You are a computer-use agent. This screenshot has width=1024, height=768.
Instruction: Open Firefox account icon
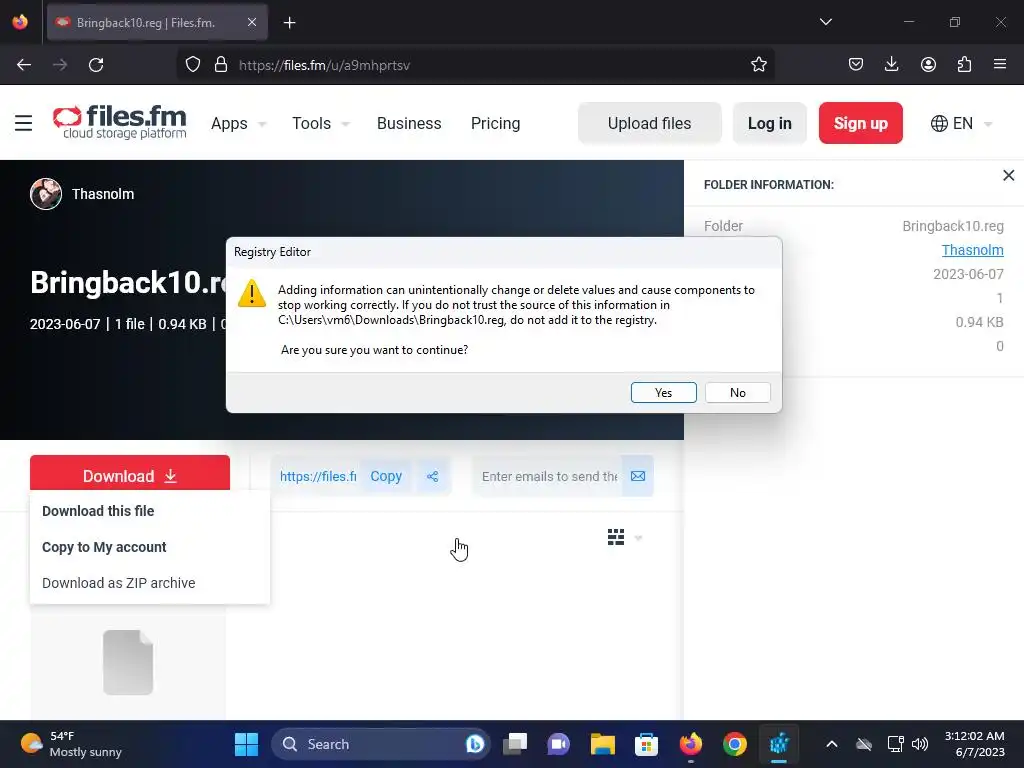928,65
